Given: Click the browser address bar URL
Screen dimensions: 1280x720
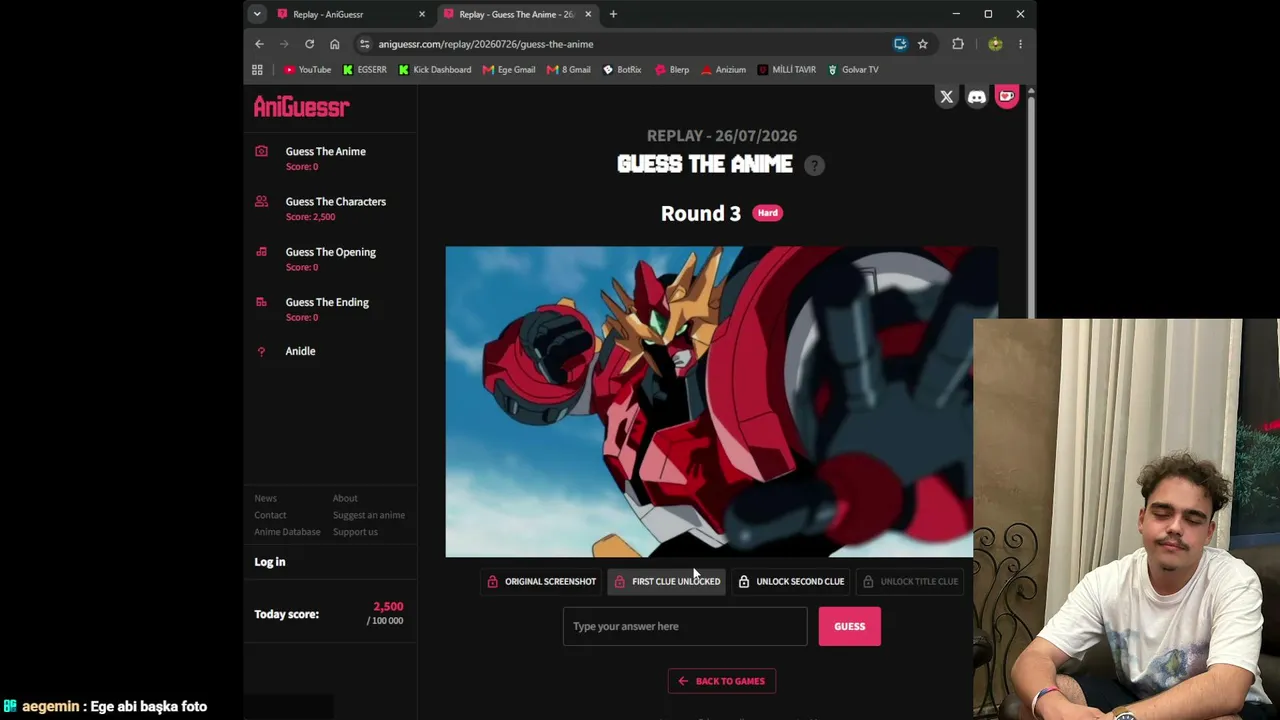Looking at the screenshot, I should click(486, 44).
